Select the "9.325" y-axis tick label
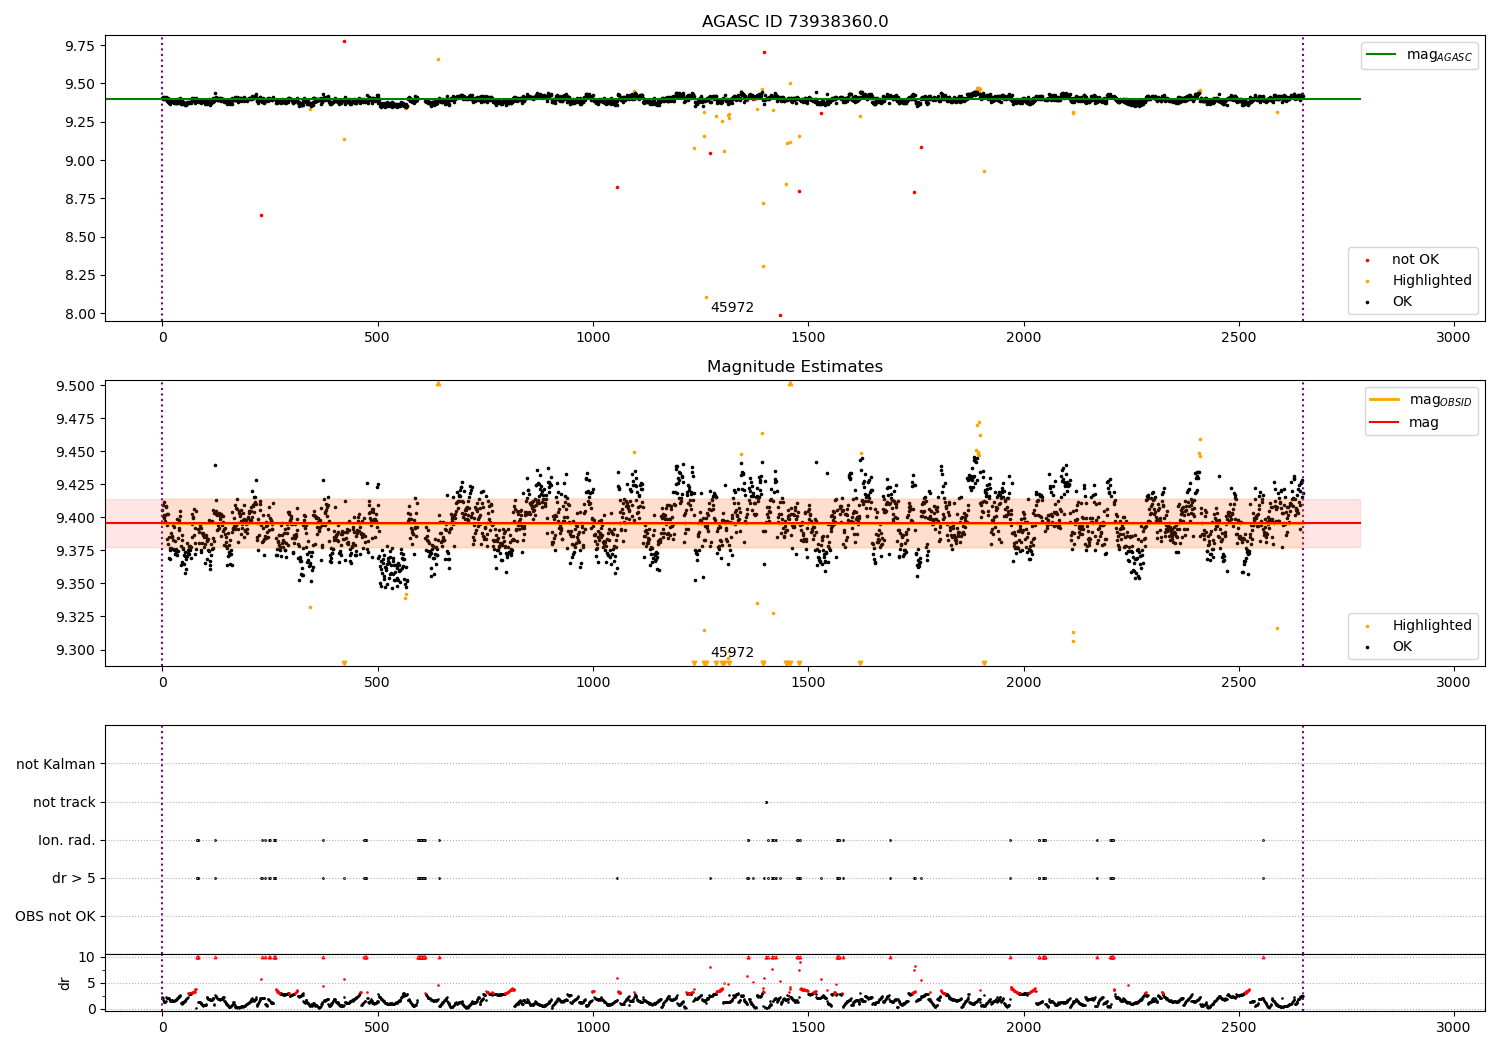 [76, 617]
